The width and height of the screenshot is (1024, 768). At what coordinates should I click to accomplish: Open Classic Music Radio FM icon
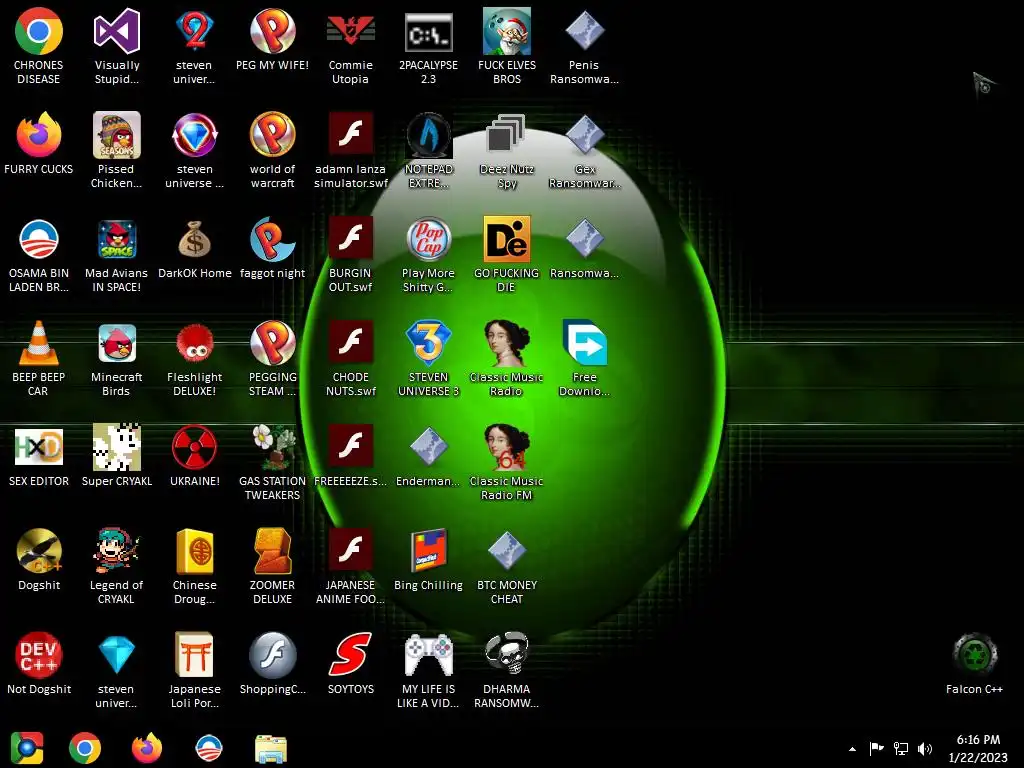(506, 447)
